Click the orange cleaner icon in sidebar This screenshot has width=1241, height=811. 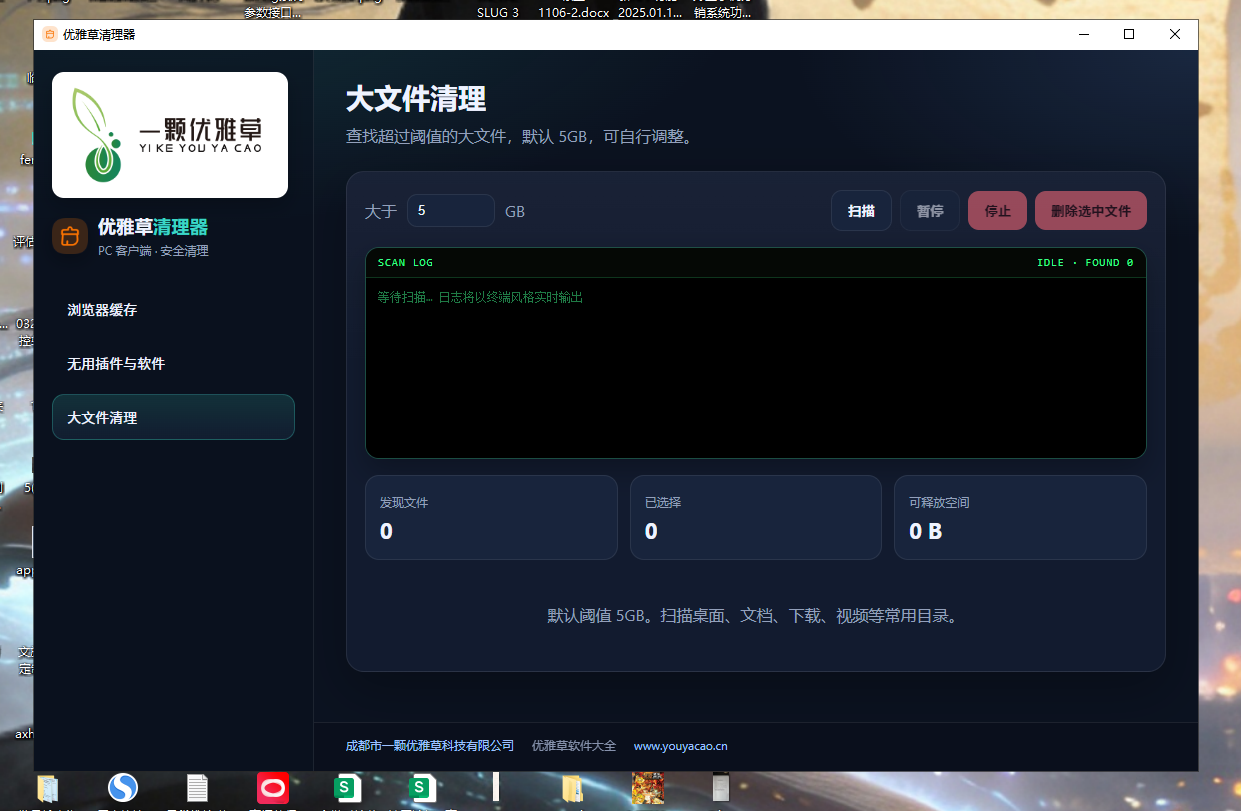[70, 236]
